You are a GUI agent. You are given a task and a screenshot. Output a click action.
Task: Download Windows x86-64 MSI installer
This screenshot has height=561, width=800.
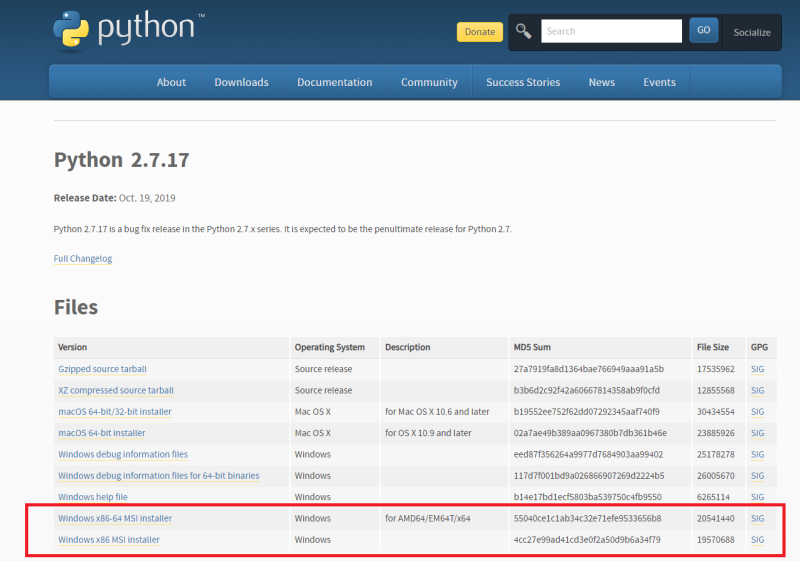point(115,518)
